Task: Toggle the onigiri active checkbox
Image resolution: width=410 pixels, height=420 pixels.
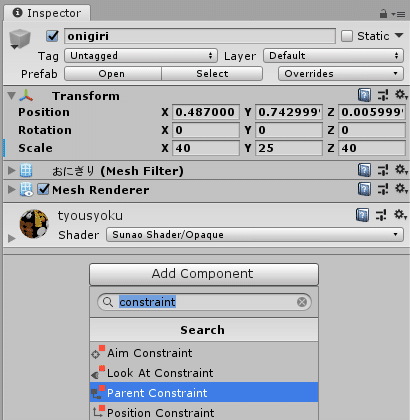Action: [x=52, y=36]
